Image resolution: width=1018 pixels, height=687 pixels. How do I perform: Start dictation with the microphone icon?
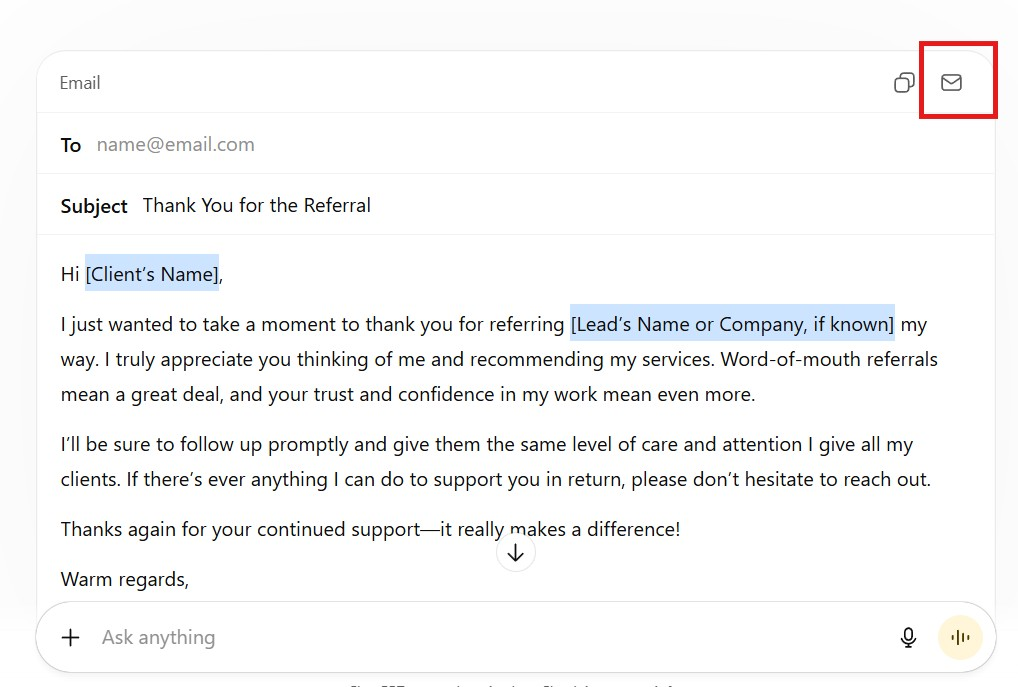(x=908, y=637)
